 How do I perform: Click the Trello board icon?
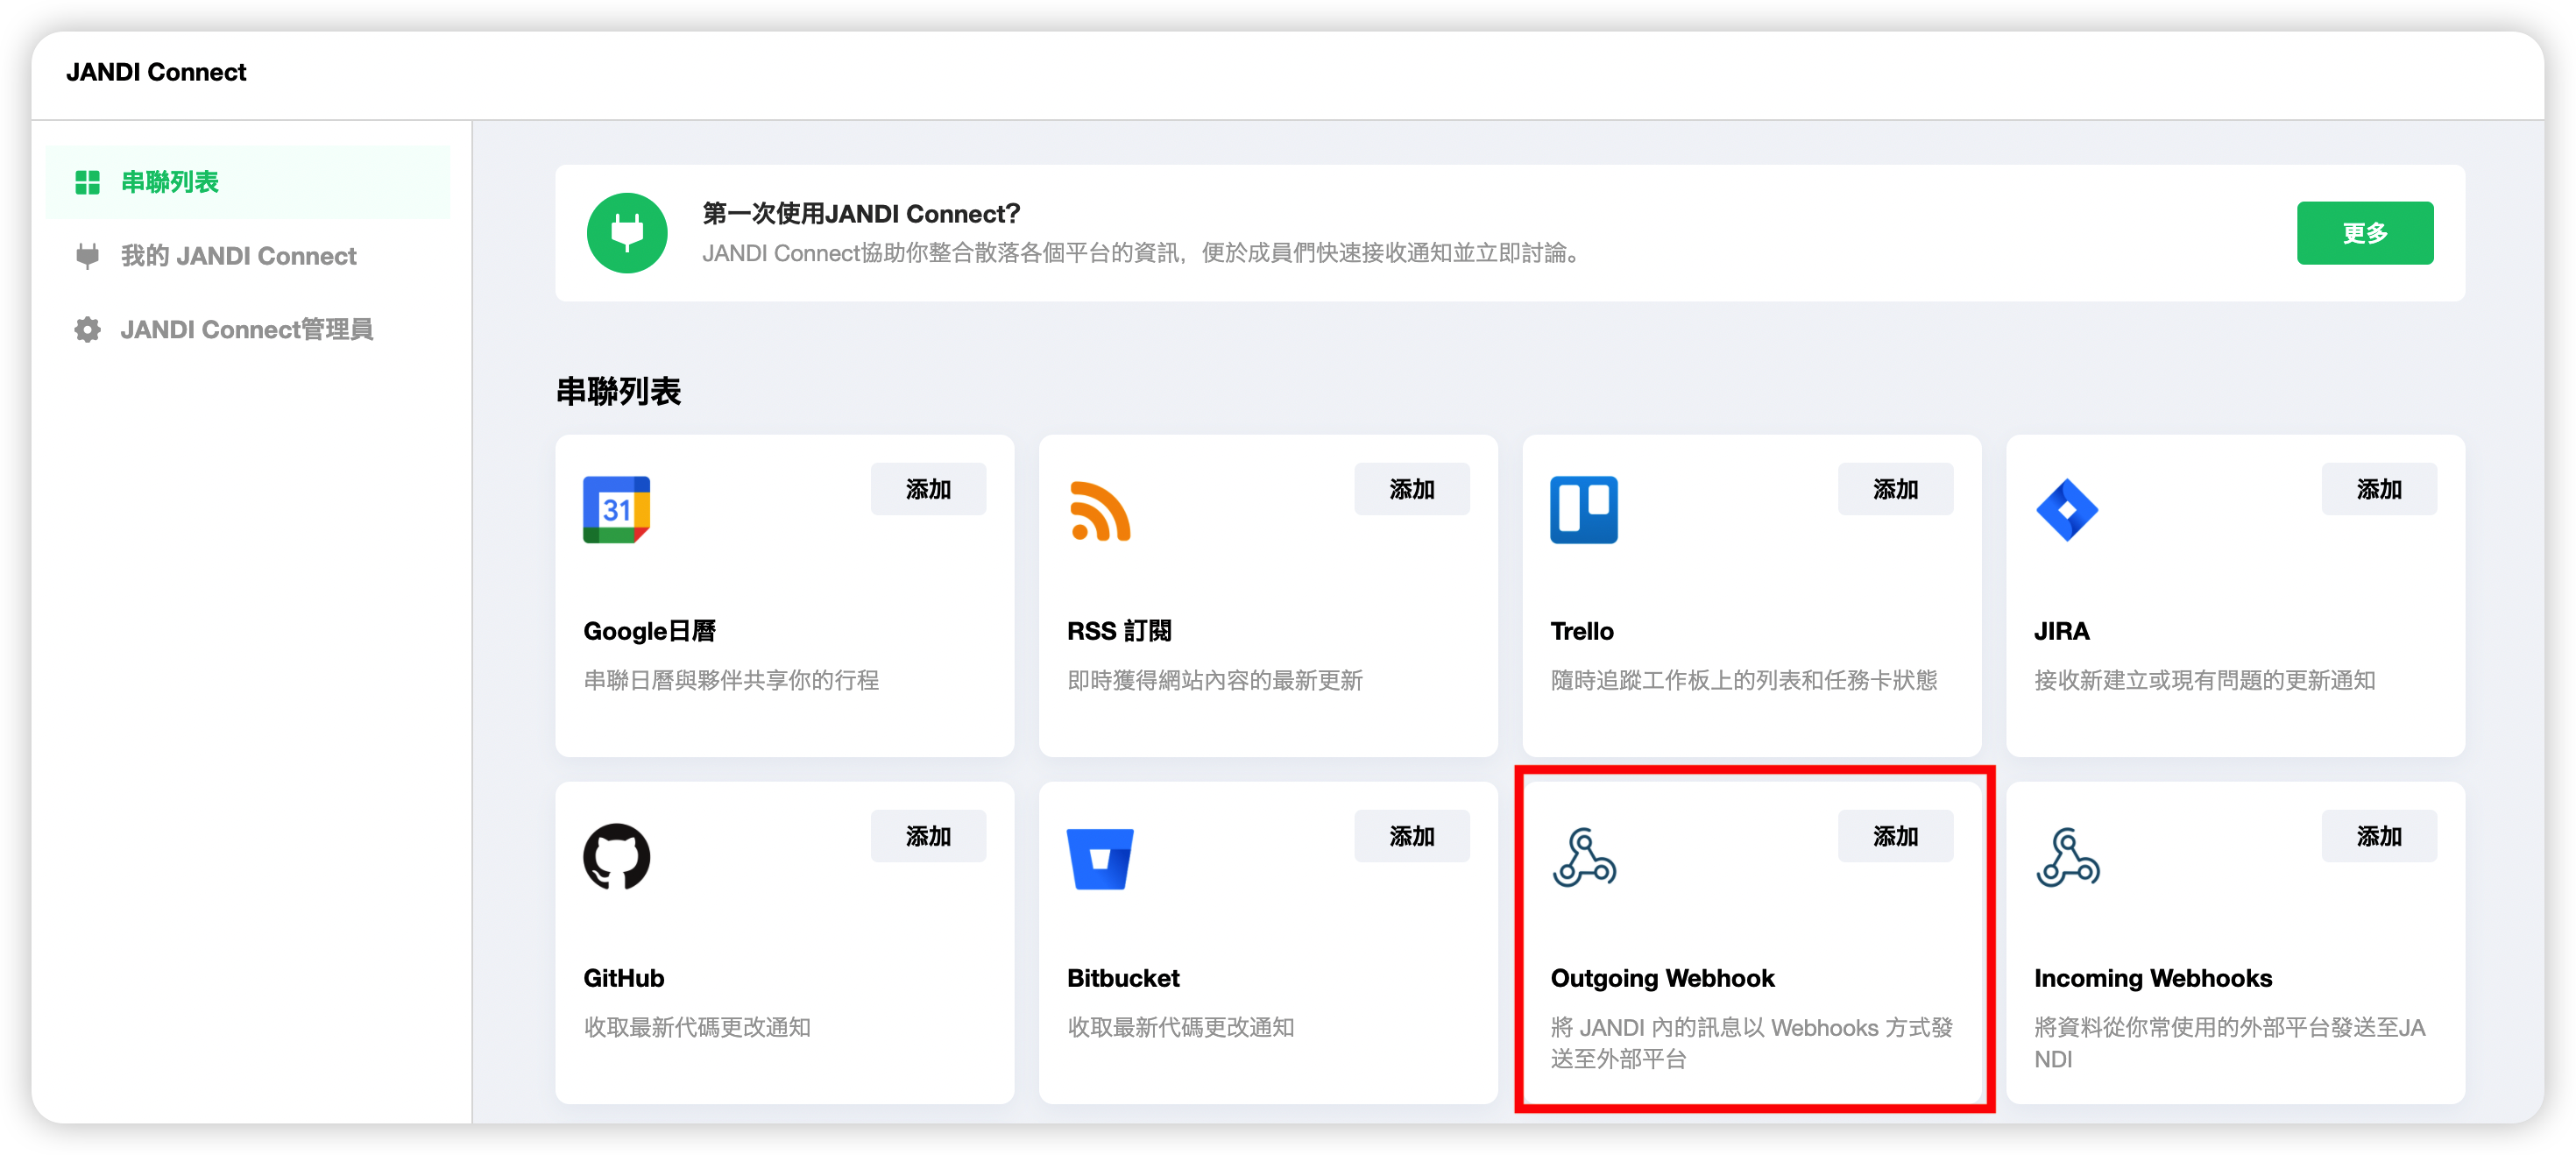pyautogui.click(x=1583, y=510)
